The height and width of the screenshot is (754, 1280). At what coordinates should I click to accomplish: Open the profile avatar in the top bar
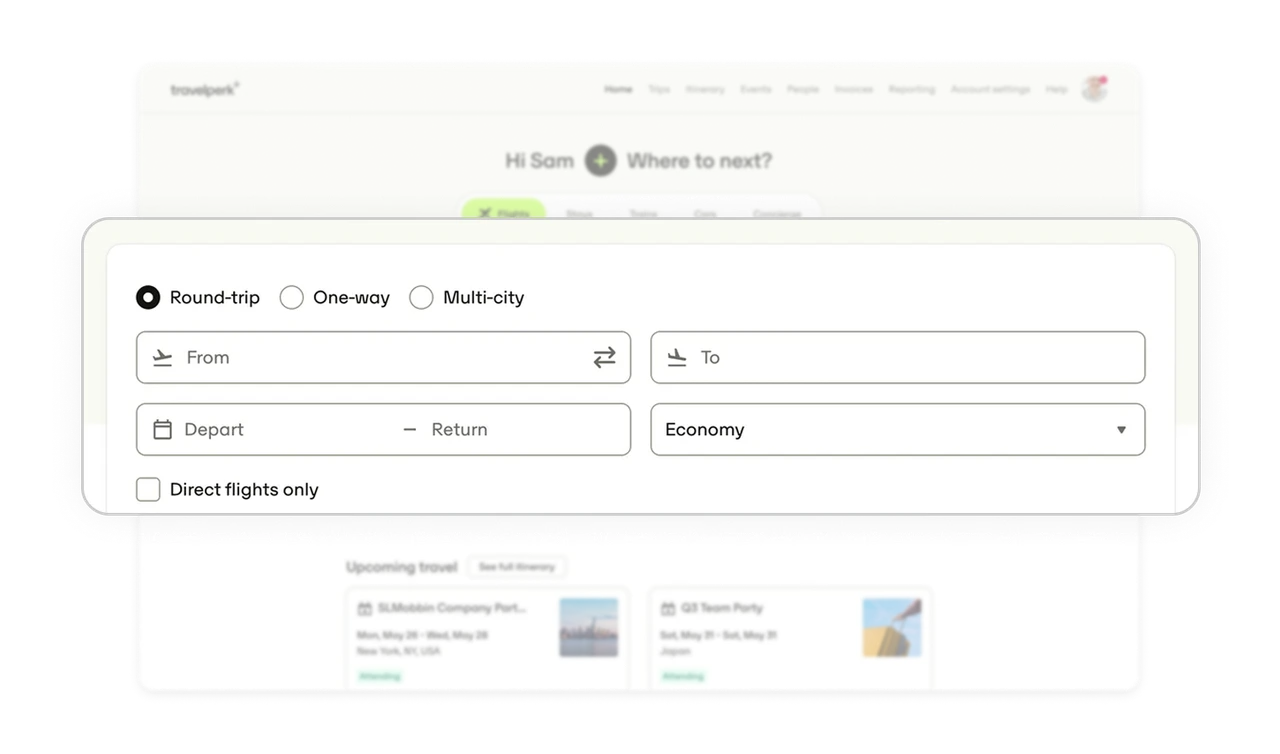tap(1094, 88)
